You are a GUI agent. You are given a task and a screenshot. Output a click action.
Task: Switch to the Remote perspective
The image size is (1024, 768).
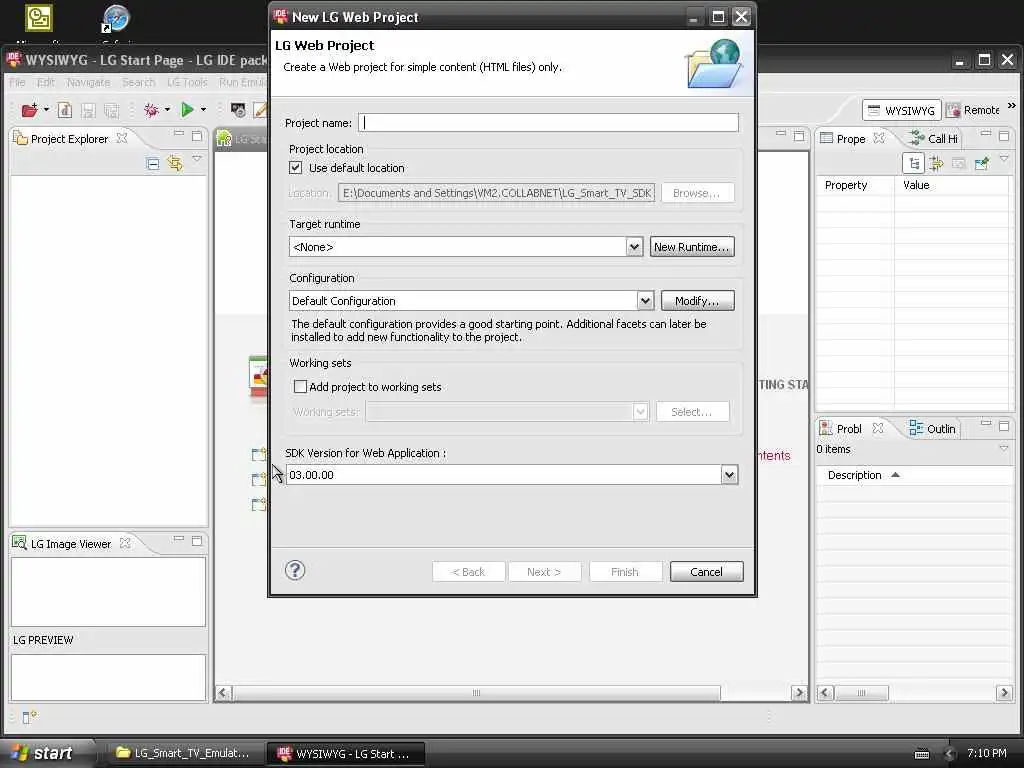(x=973, y=110)
